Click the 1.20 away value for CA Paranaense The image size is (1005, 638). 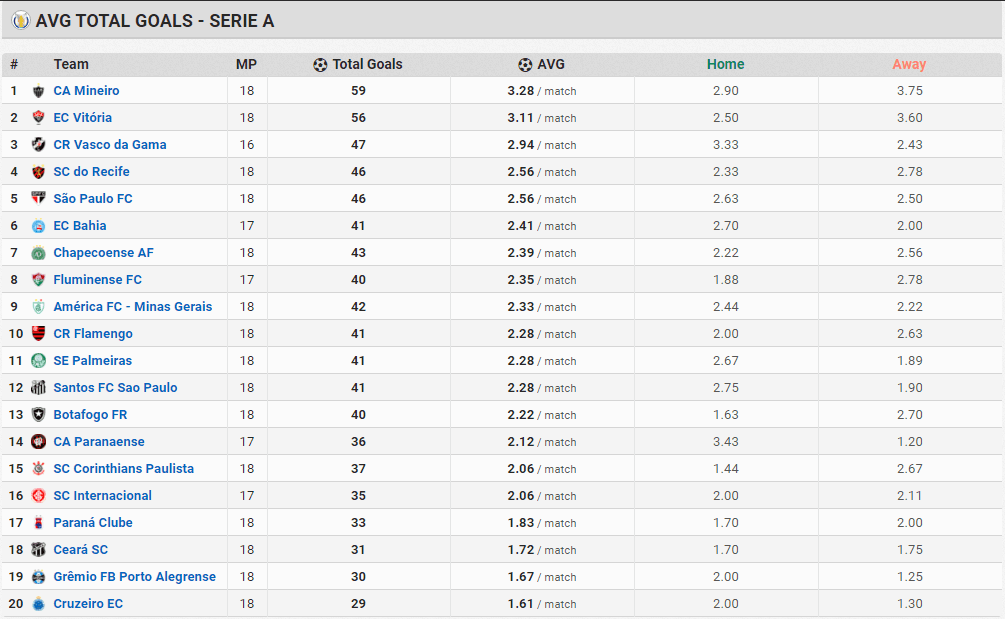pos(909,441)
